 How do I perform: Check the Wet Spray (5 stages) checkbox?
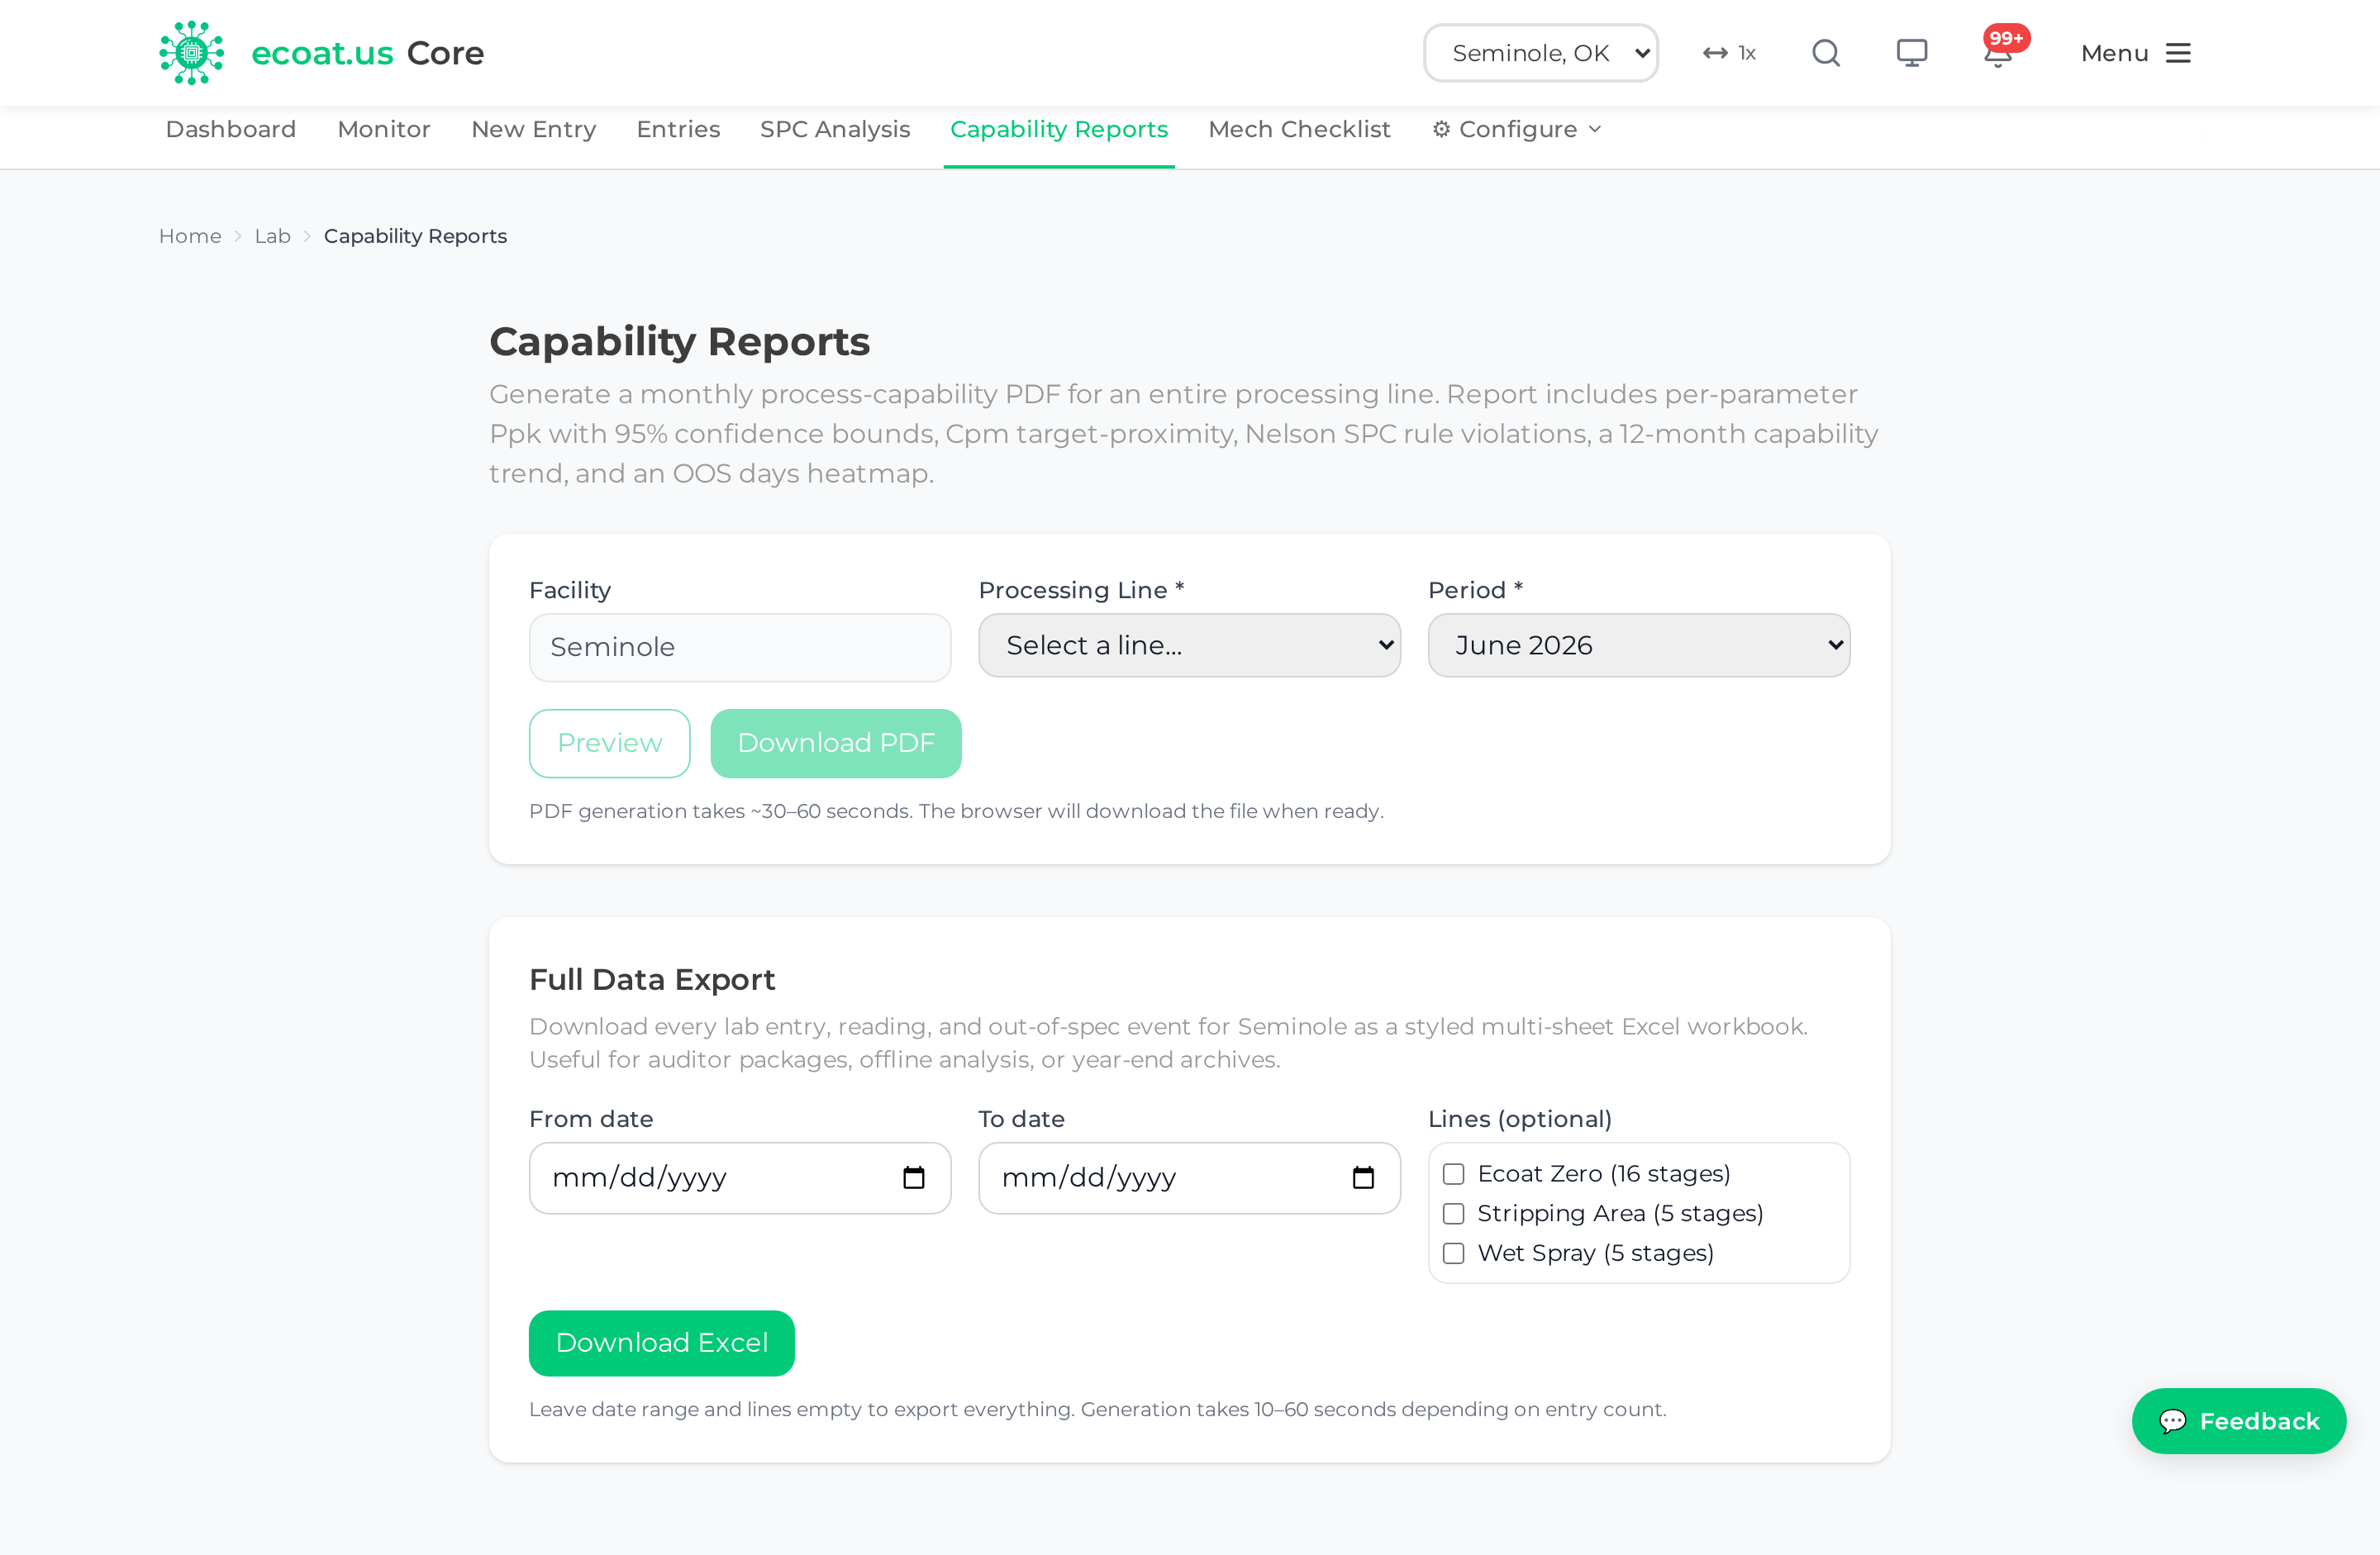[x=1453, y=1253]
